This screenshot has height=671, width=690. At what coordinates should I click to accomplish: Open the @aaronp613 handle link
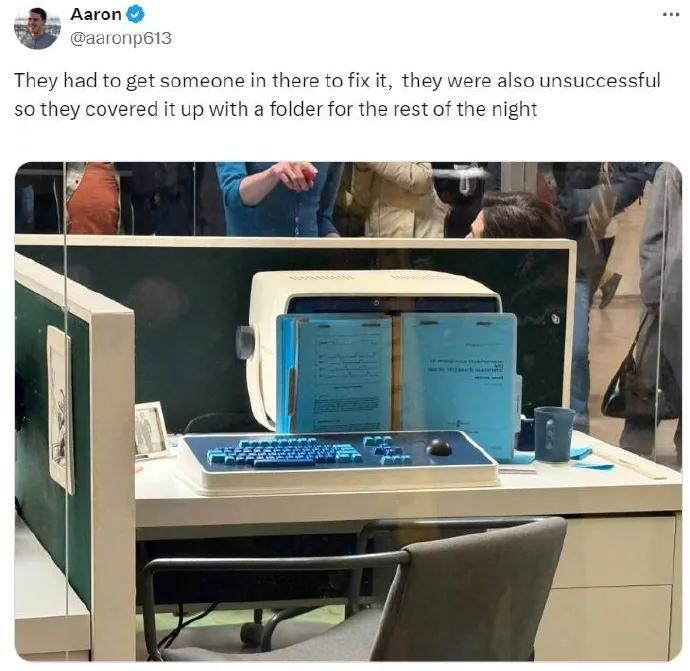pos(121,38)
